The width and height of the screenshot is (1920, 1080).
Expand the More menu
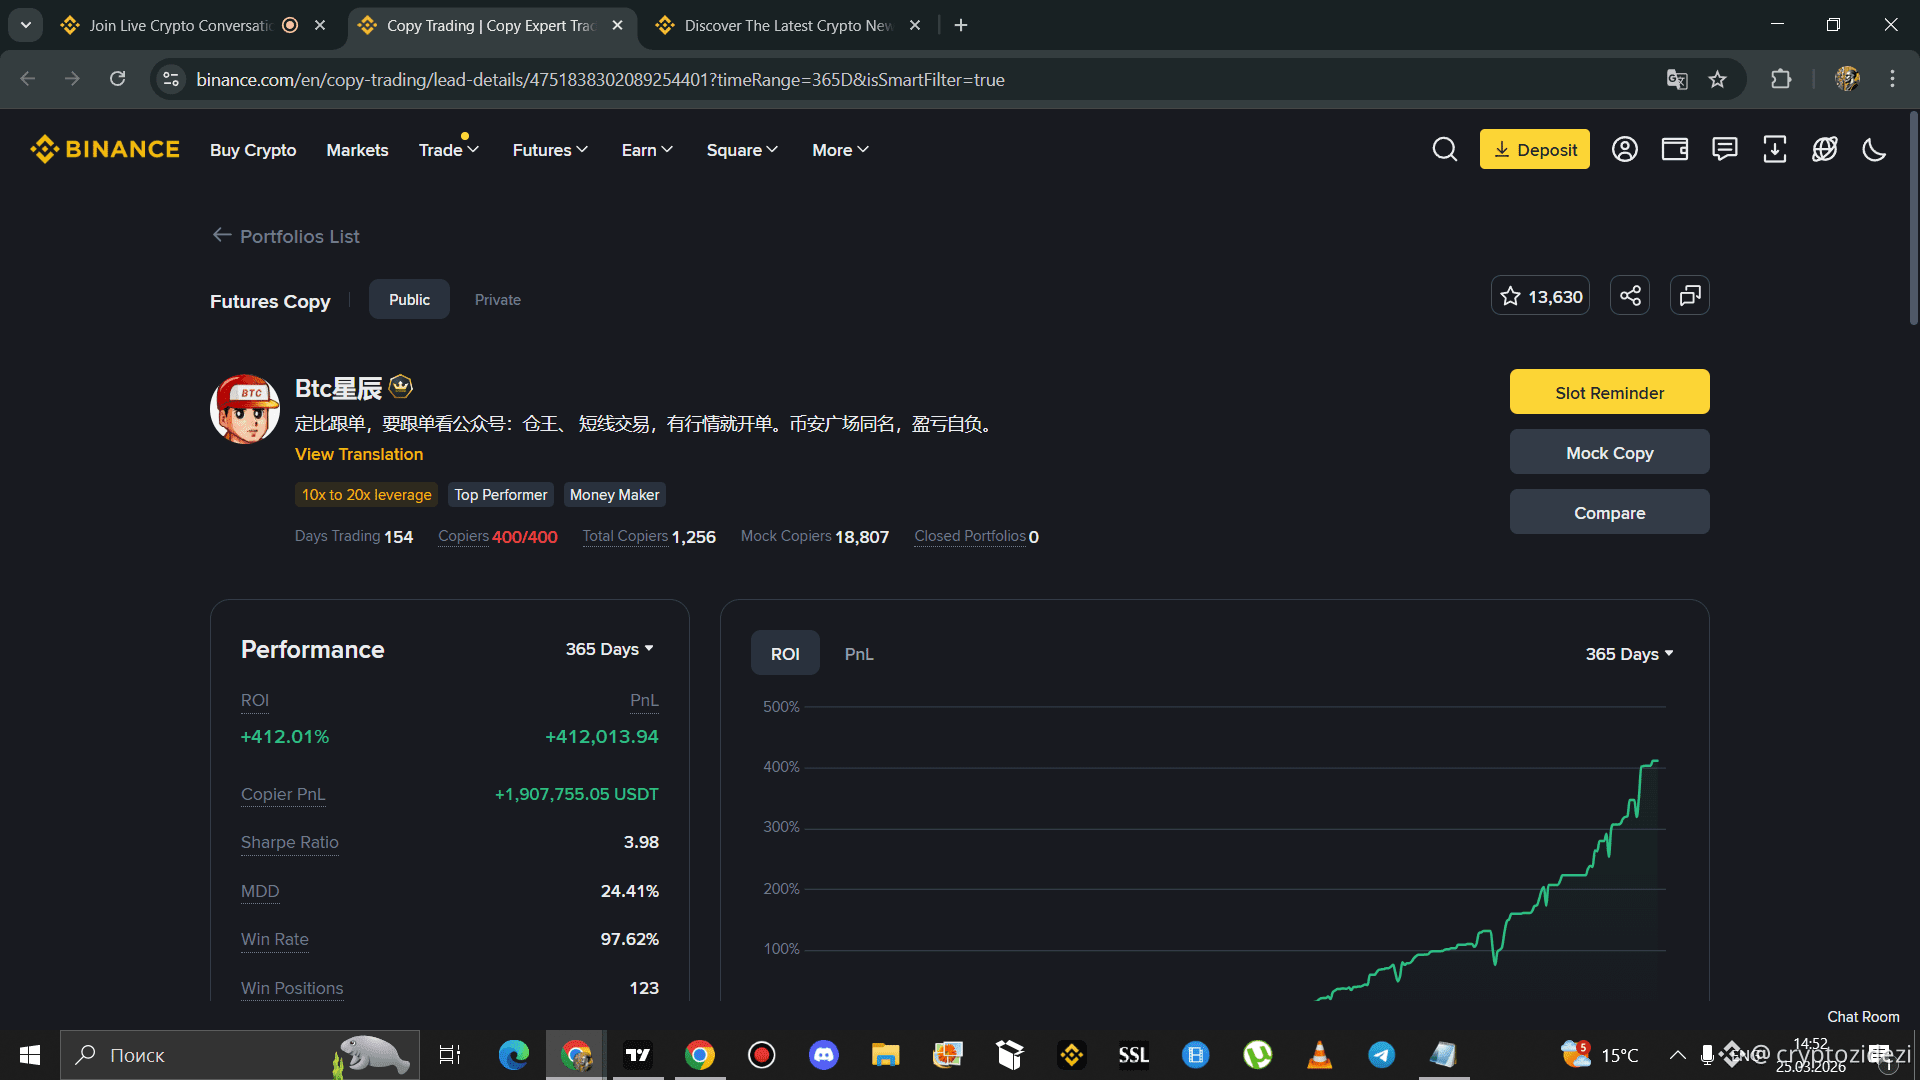click(x=840, y=150)
